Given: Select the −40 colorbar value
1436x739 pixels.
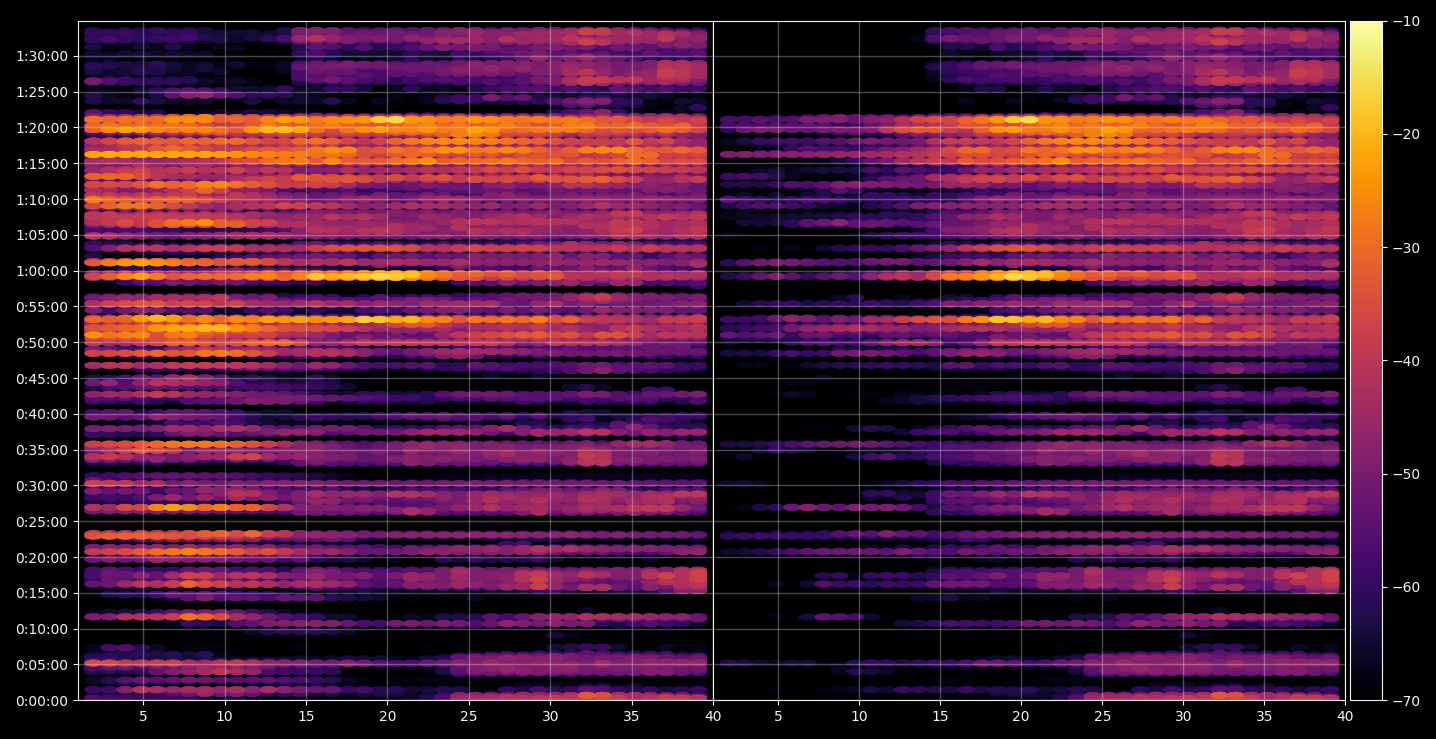Looking at the screenshot, I should pos(1406,361).
